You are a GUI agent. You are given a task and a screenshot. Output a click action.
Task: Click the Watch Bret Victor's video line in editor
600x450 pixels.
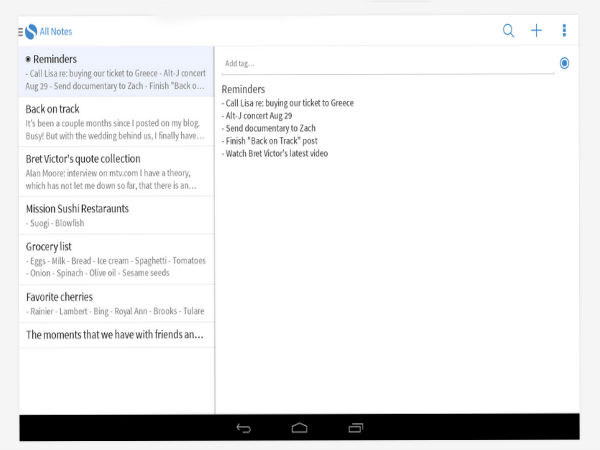276,153
